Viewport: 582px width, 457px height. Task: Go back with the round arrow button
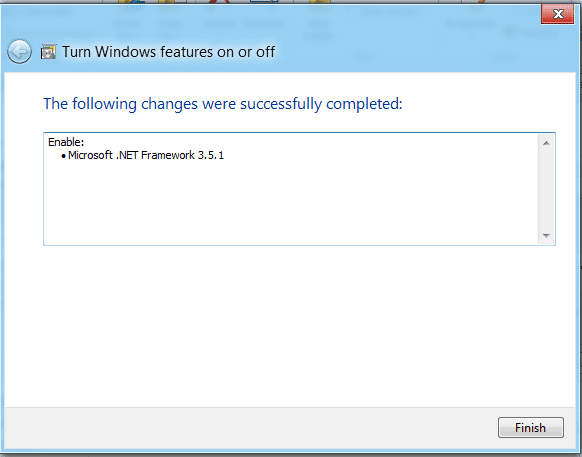(x=19, y=52)
